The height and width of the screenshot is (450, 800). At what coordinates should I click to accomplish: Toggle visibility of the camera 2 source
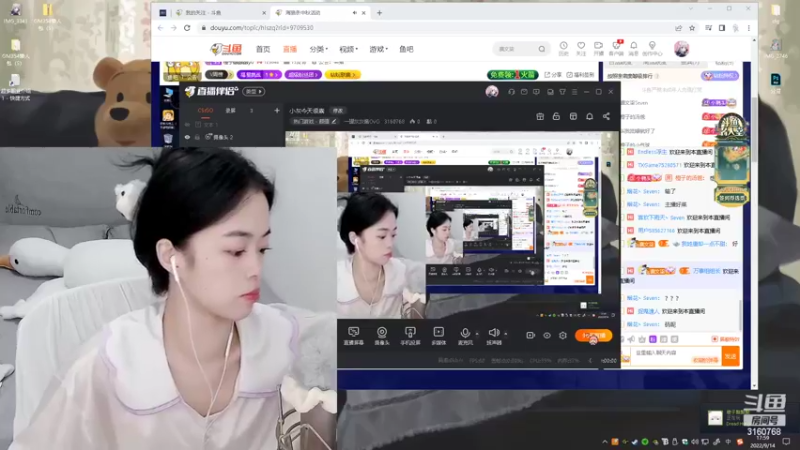(187, 137)
